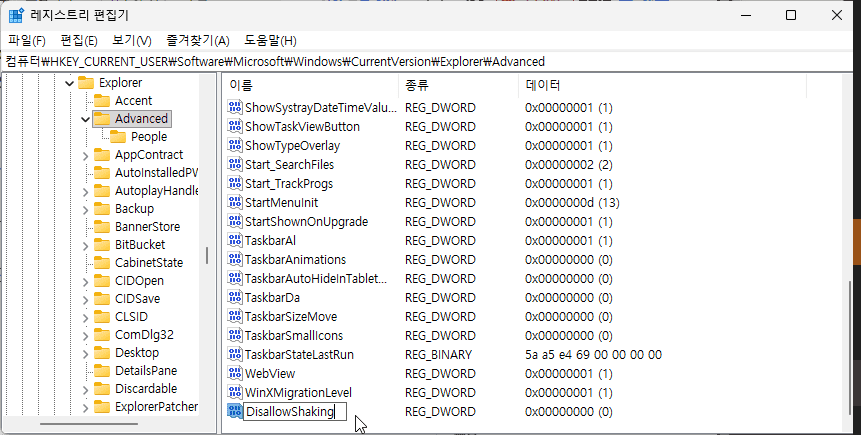Click the registry path address bar

[428, 62]
